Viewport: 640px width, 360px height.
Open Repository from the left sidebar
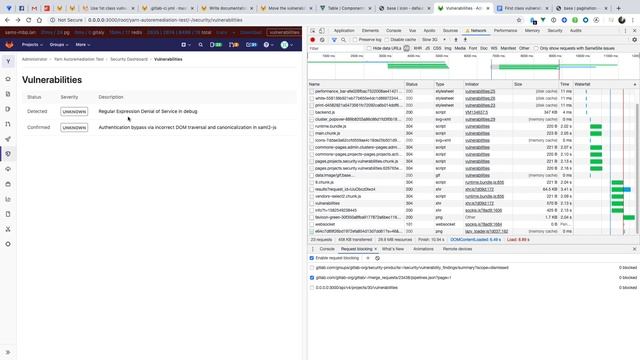tap(8, 94)
